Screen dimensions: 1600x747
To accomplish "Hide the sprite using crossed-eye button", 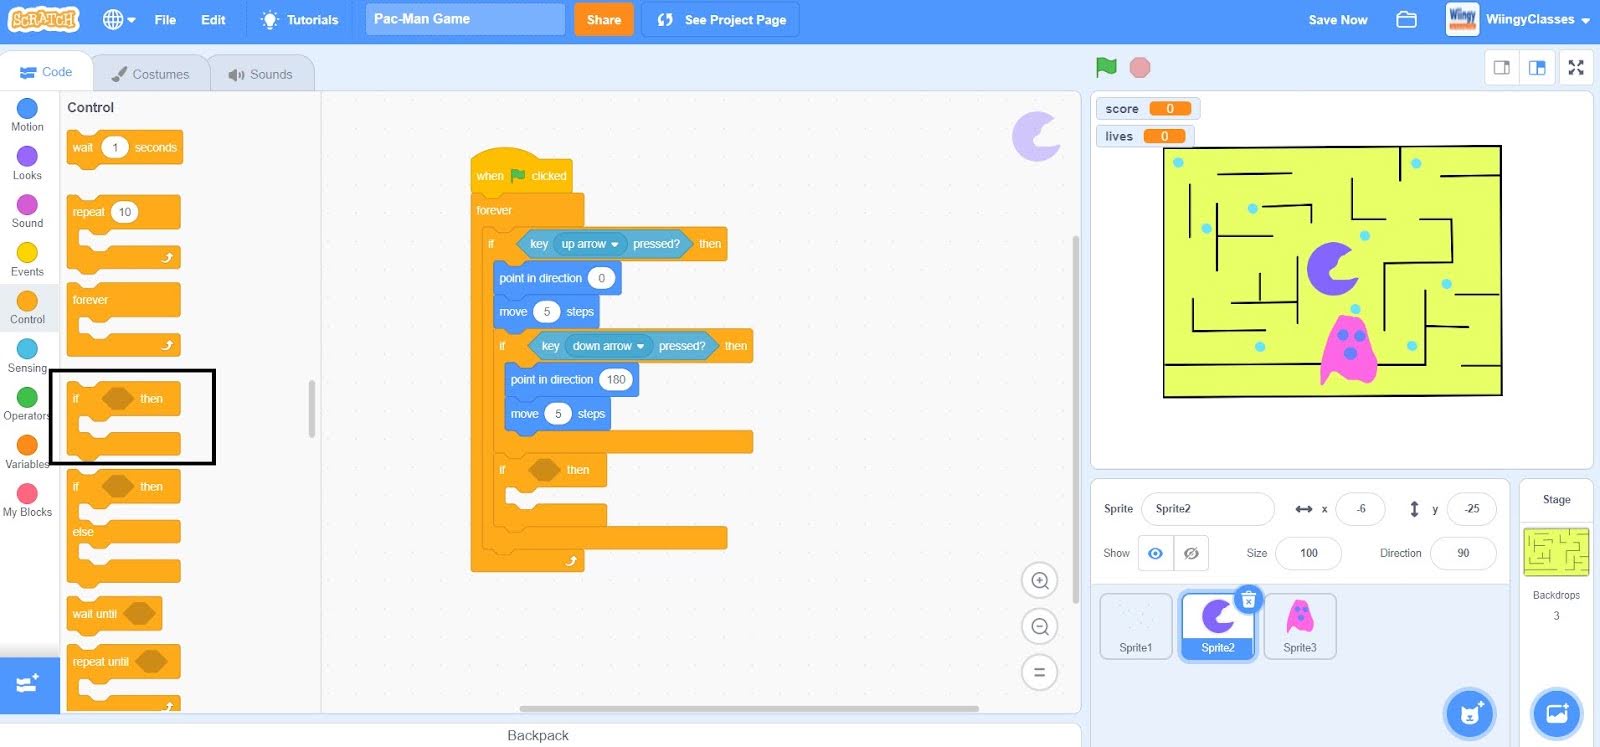I will (1191, 553).
